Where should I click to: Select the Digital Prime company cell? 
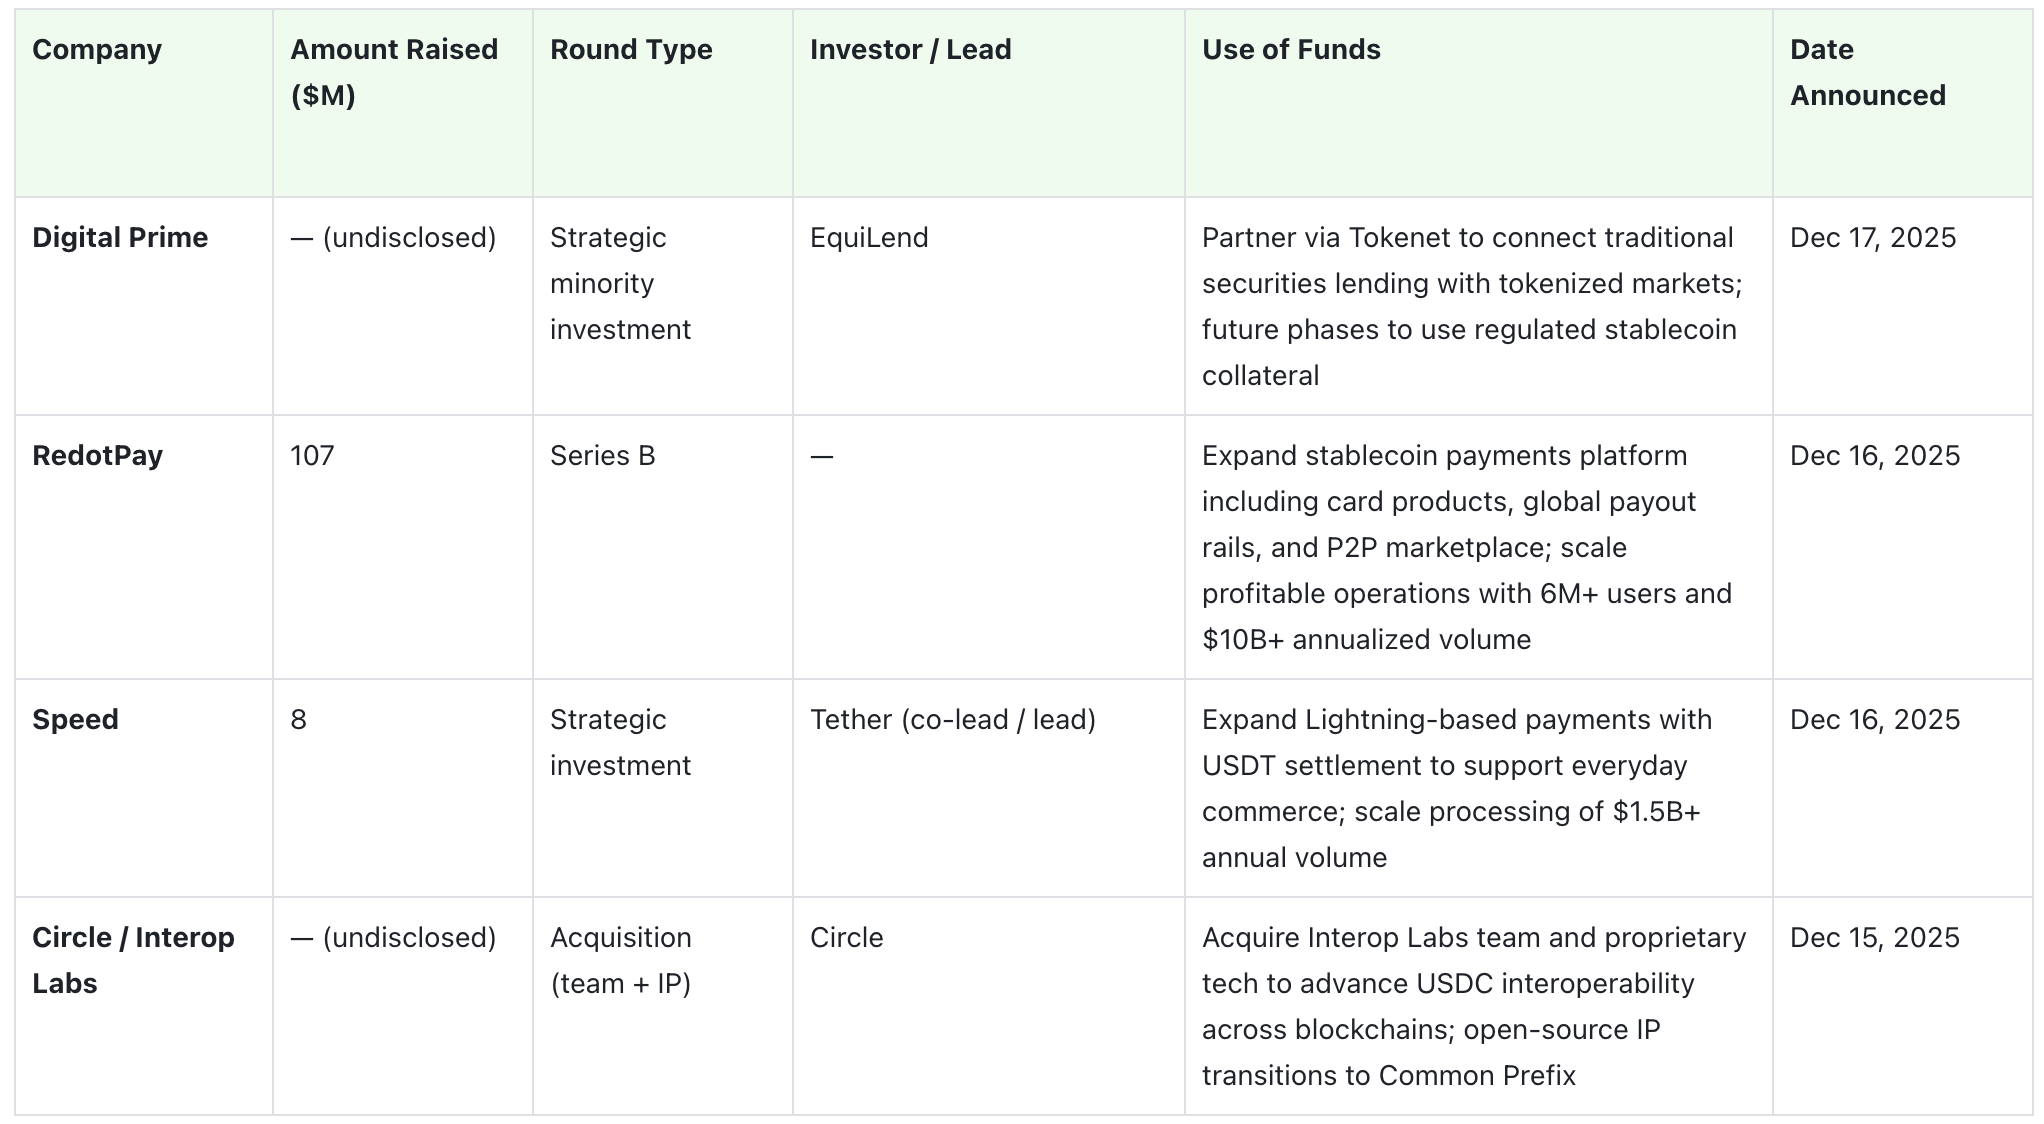pyautogui.click(x=120, y=238)
